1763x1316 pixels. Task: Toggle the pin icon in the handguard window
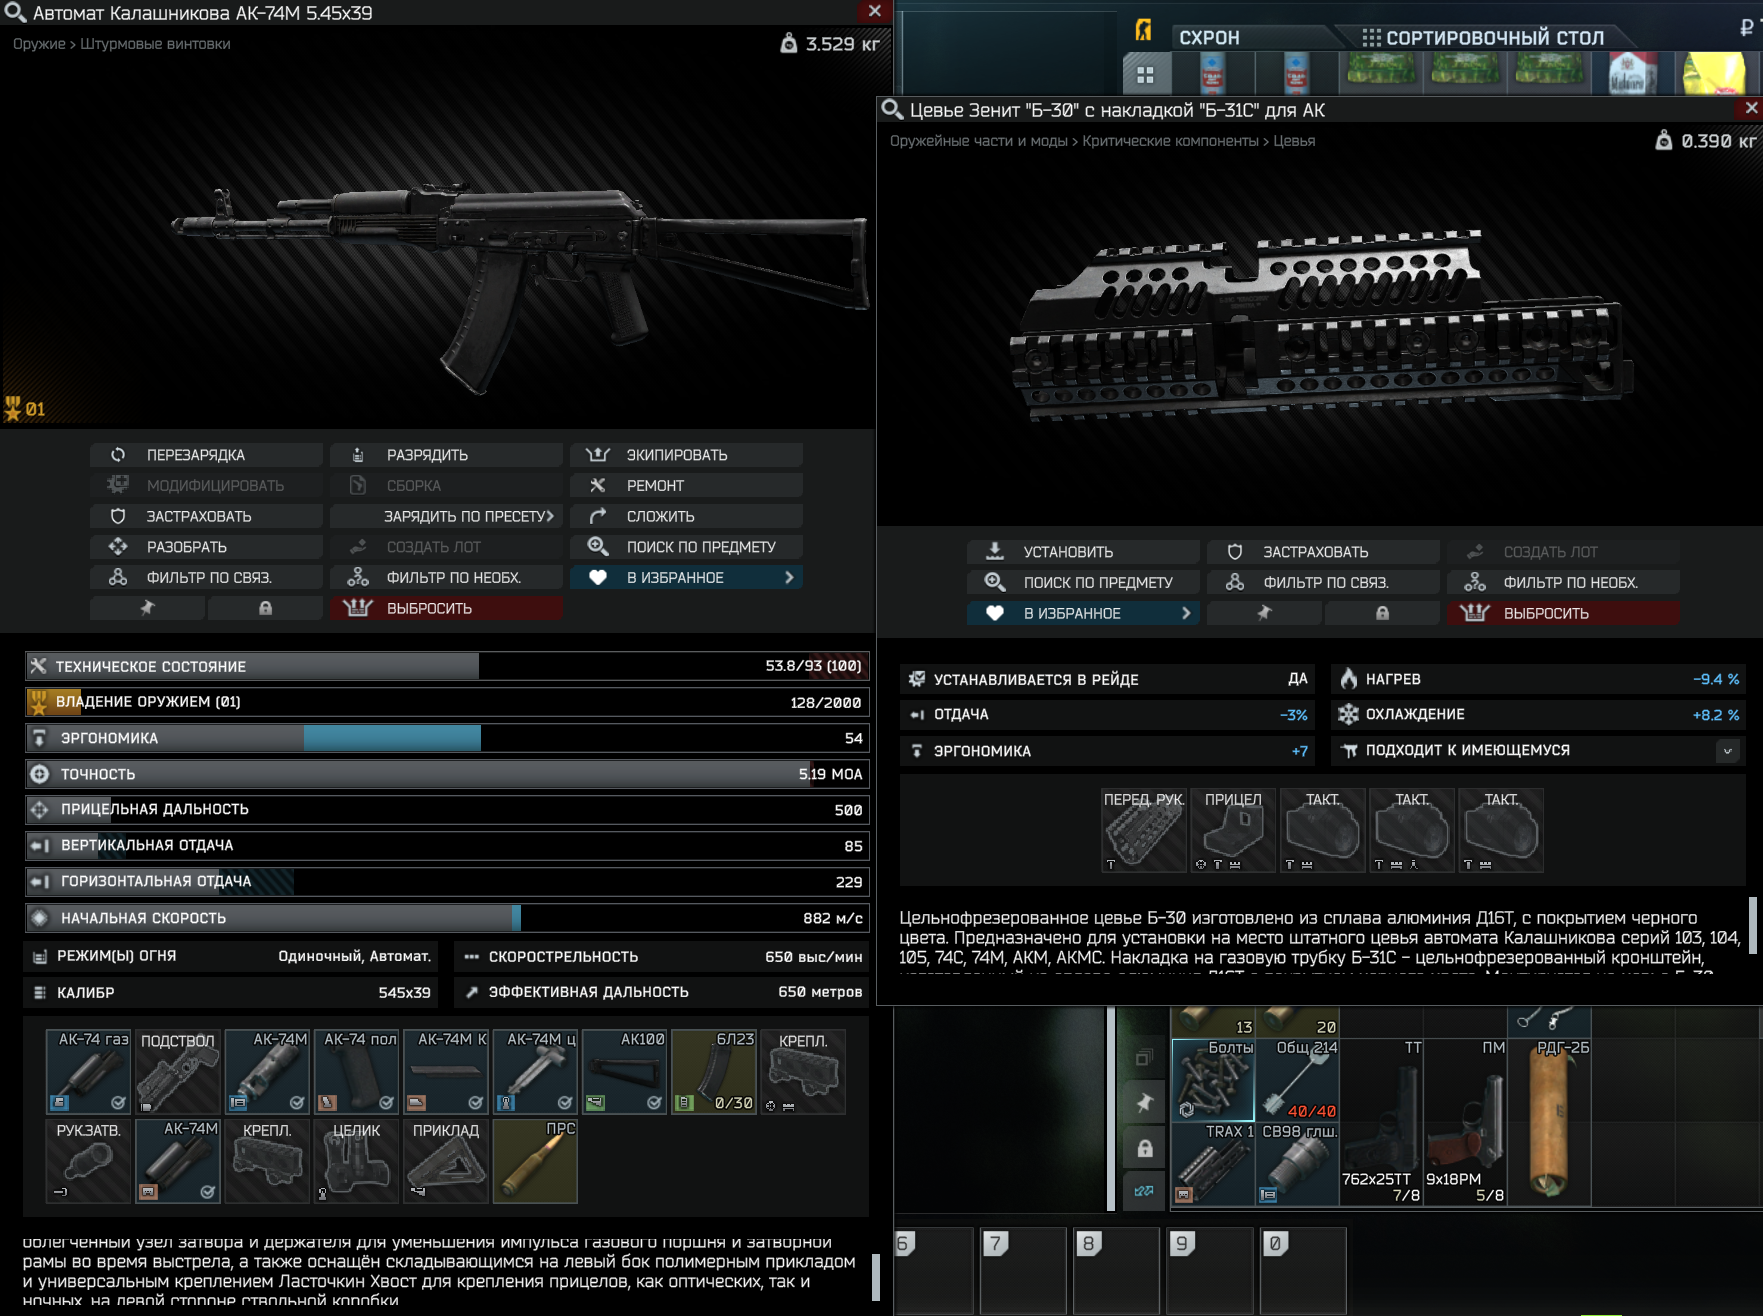pyautogui.click(x=1264, y=613)
